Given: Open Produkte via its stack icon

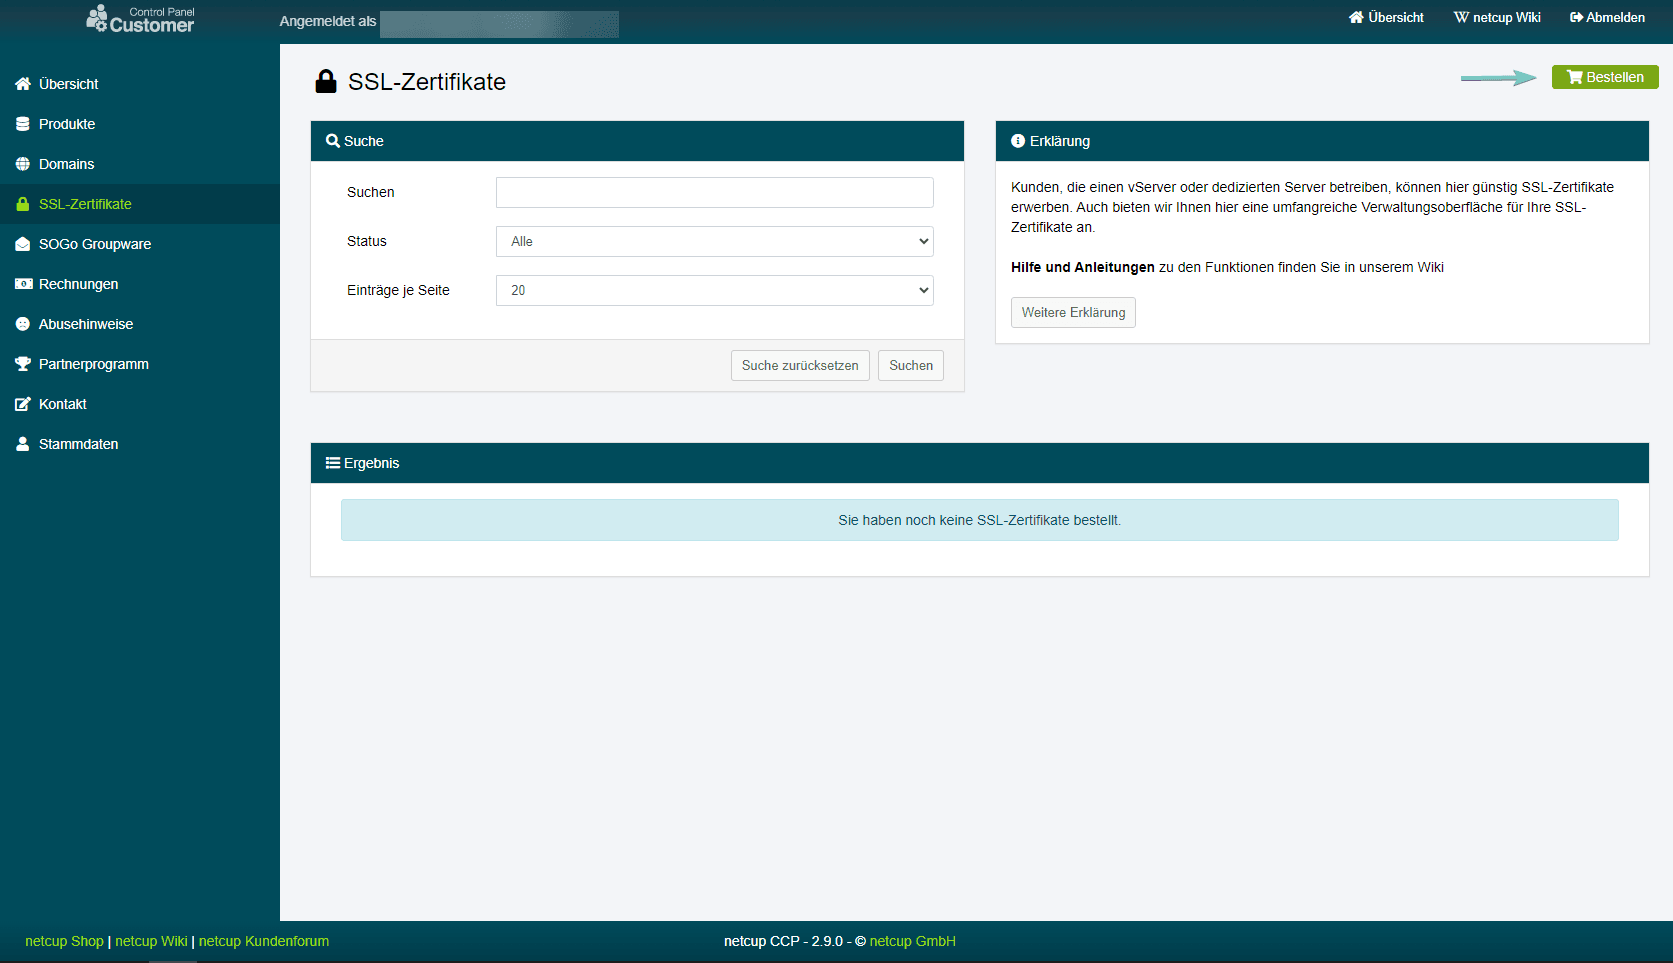Looking at the screenshot, I should tap(22, 124).
